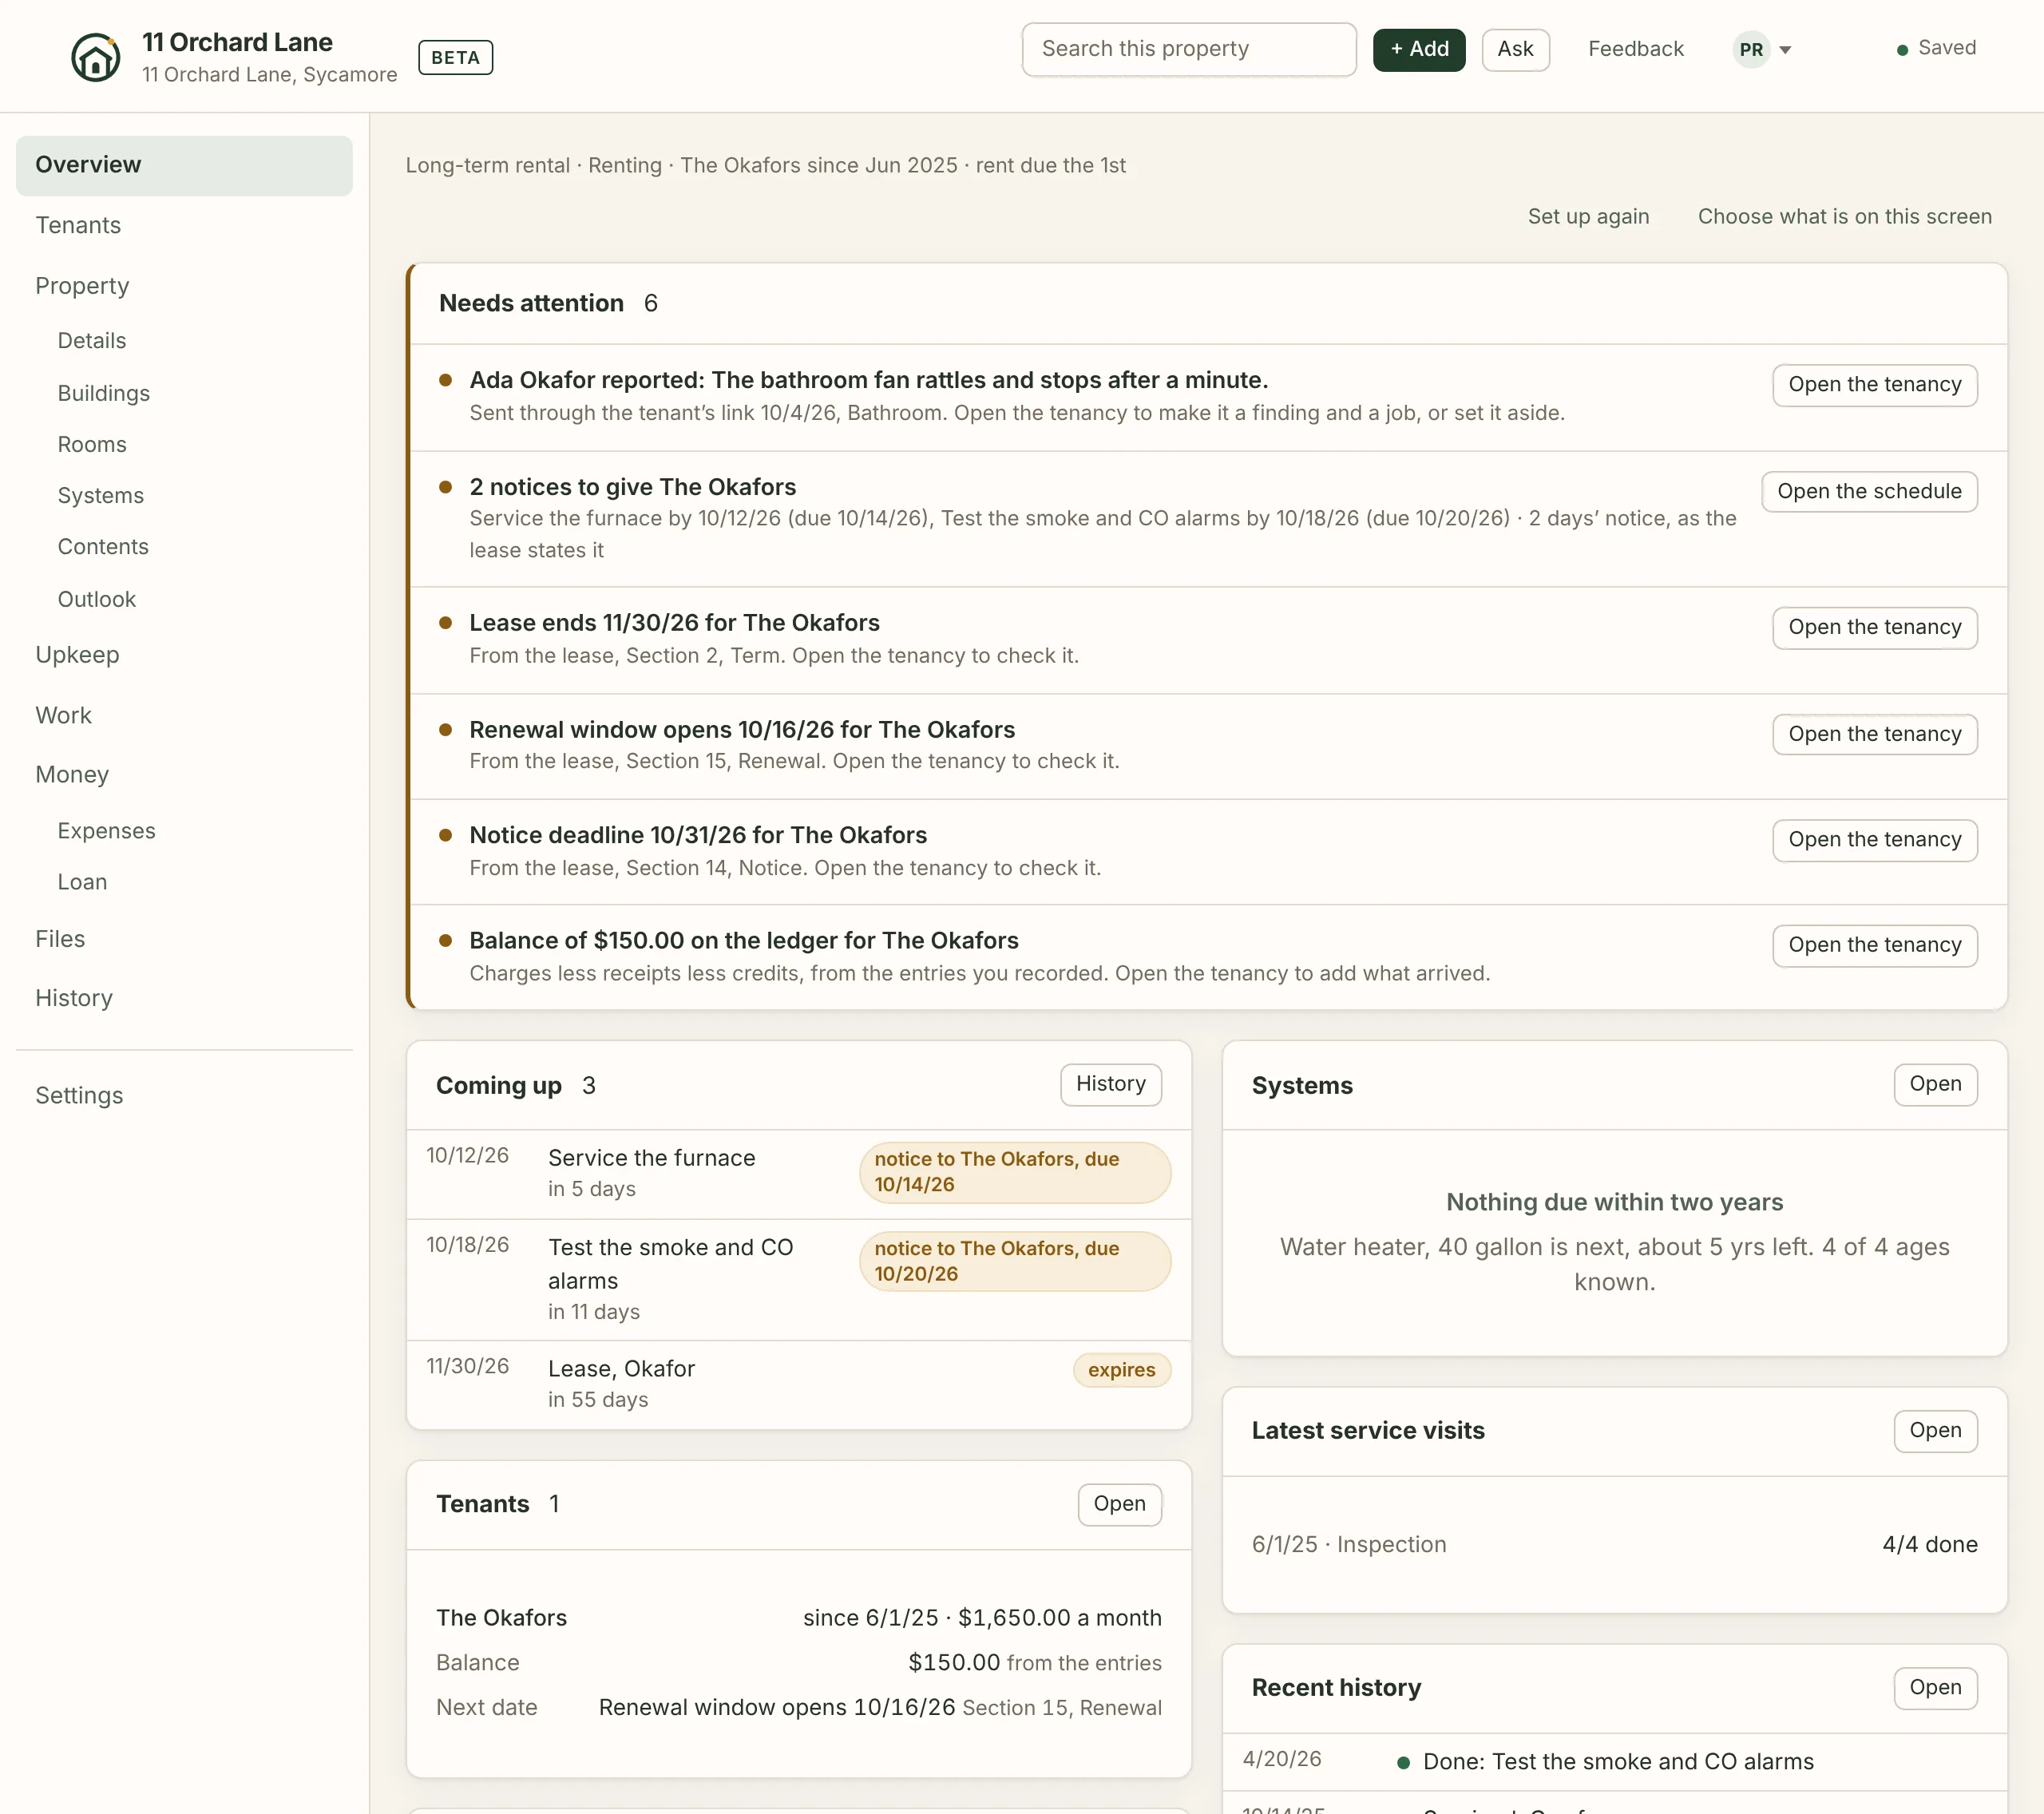The height and width of the screenshot is (1814, 2044).
Task: Open the Feedback link
Action: 1635,49
